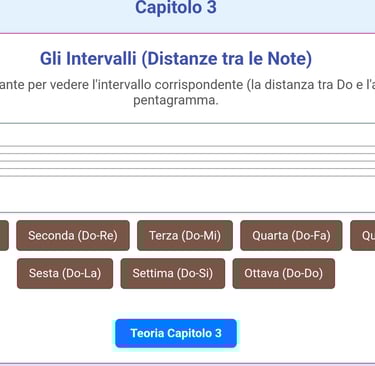The height and width of the screenshot is (366, 375).
Task: Click the empty space above the staff lines
Action: pyautogui.click(x=187, y=135)
